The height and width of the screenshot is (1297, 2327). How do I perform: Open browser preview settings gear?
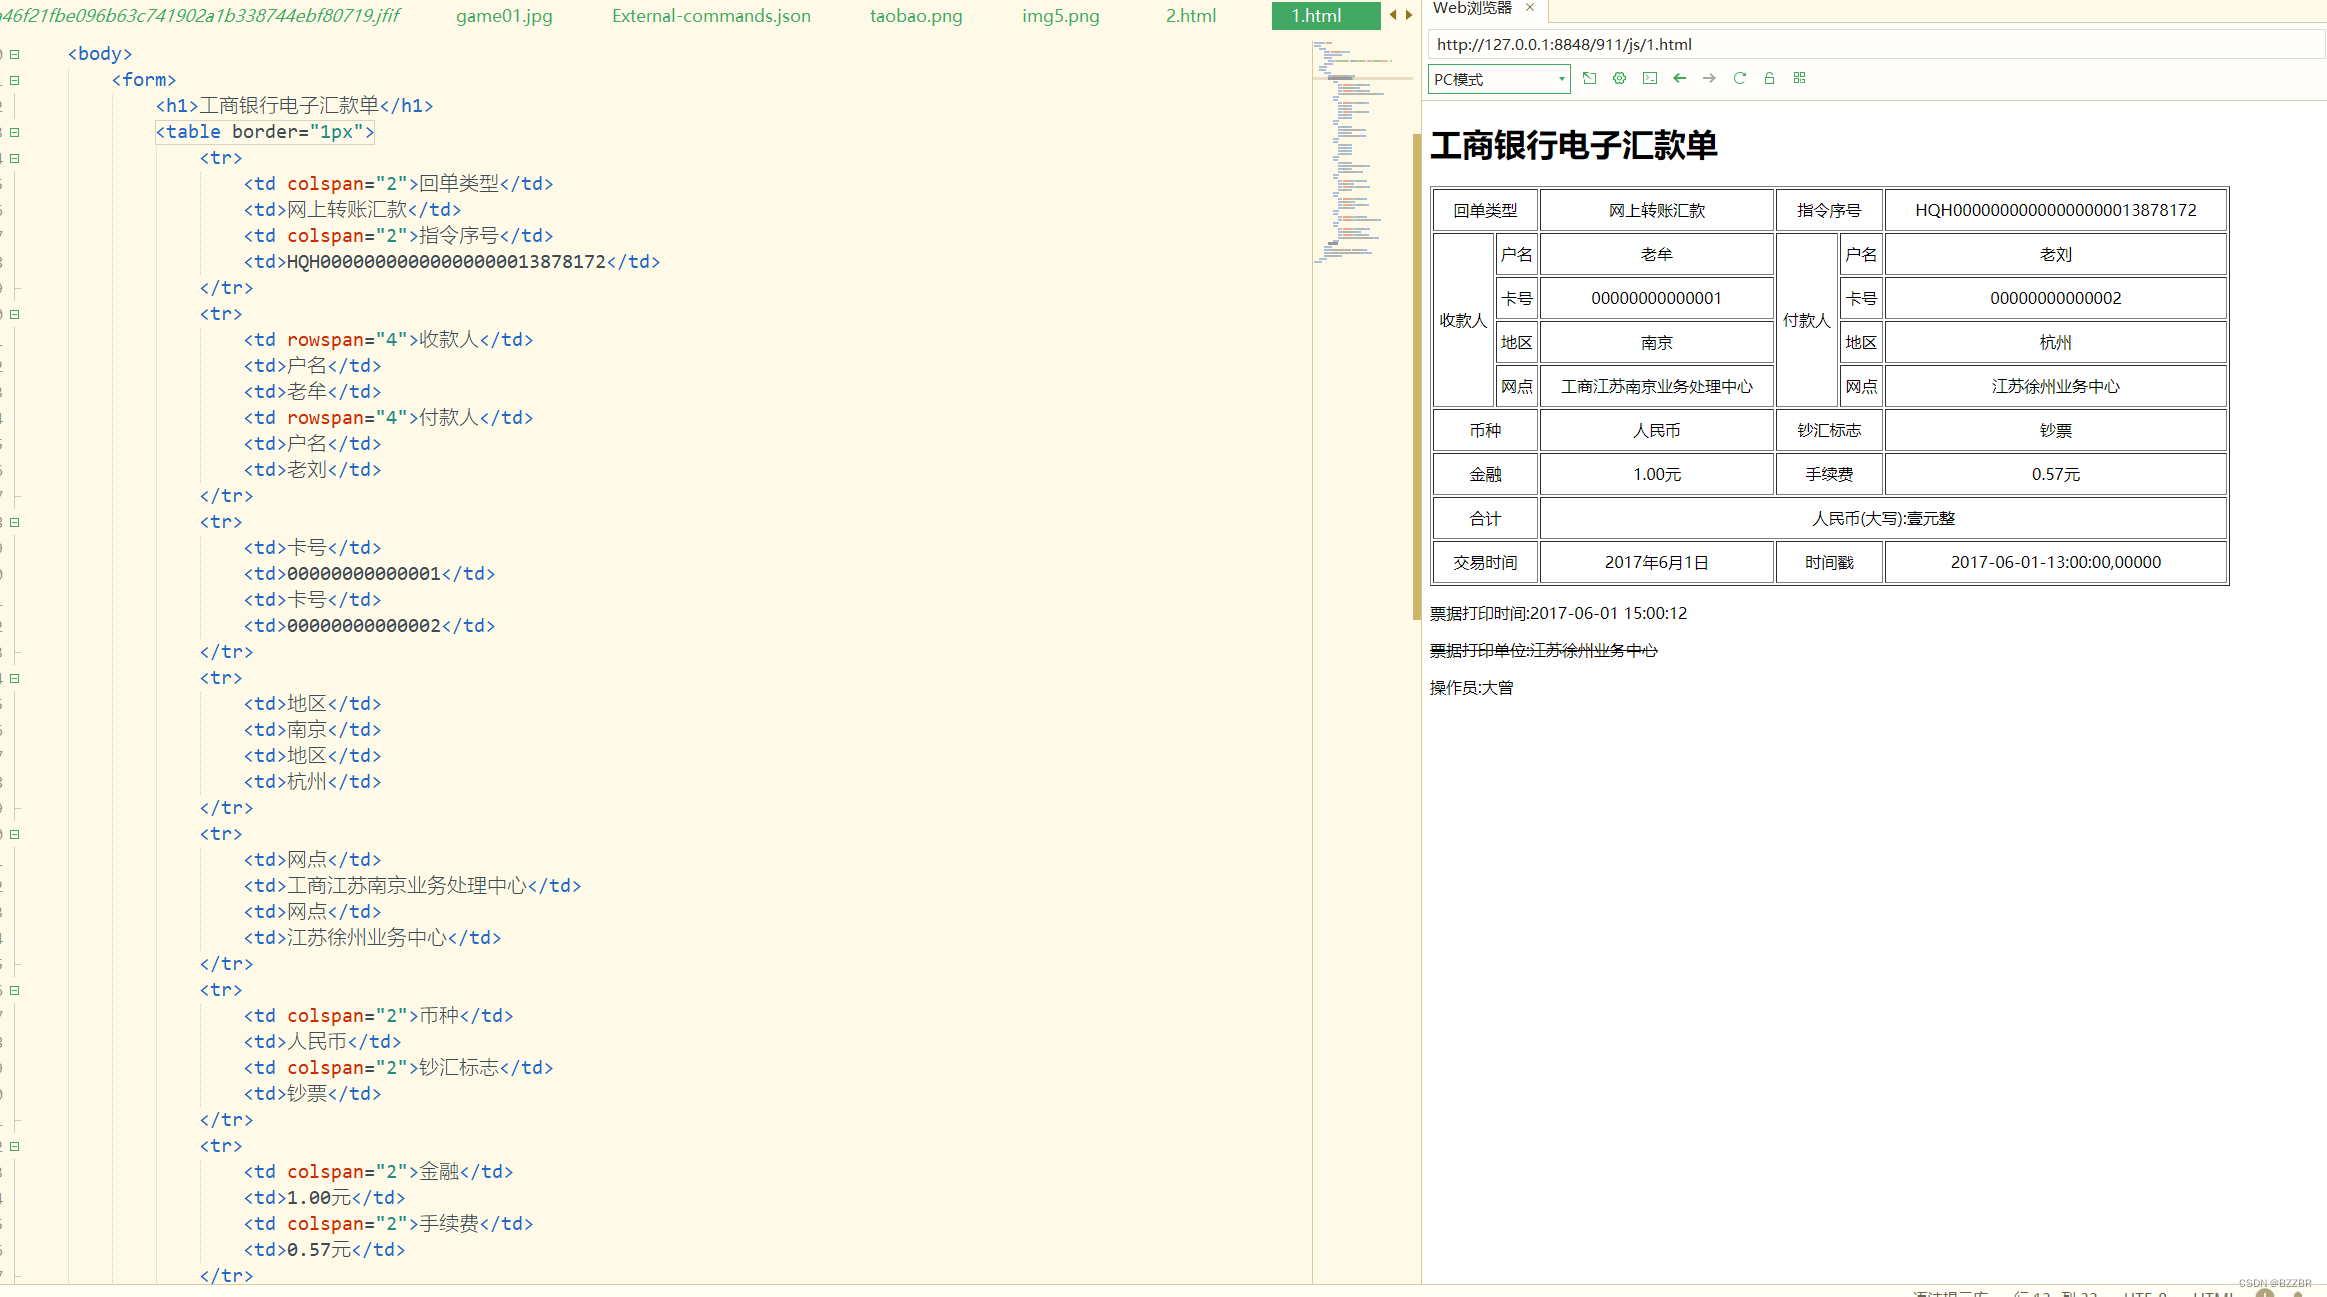pos(1619,78)
